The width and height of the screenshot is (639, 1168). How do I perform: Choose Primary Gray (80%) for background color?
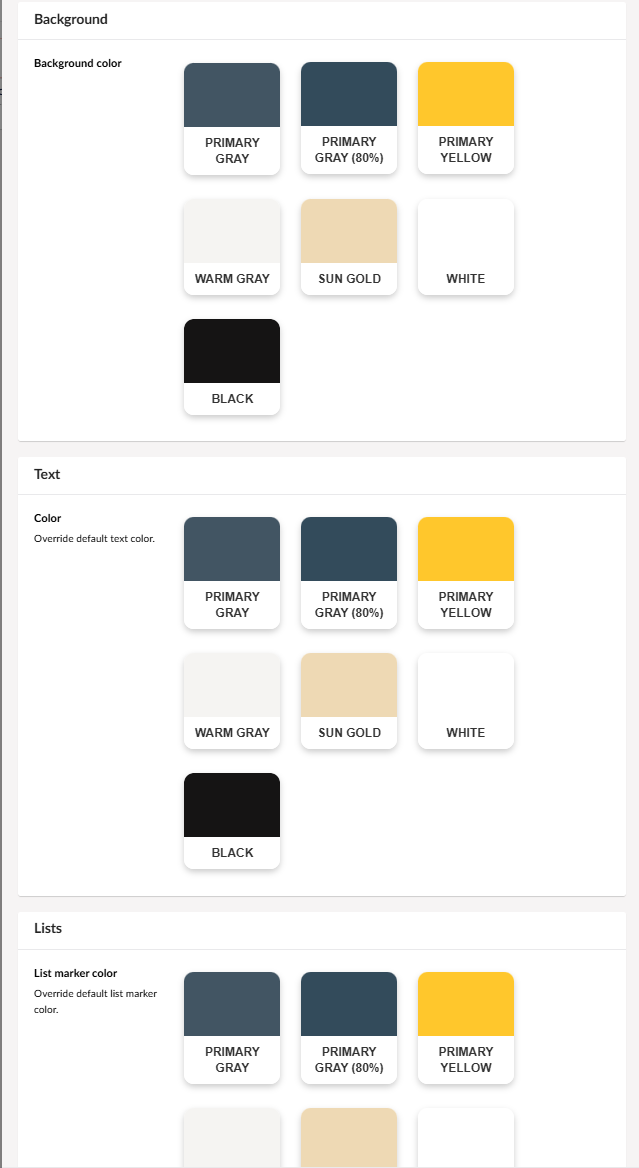click(349, 118)
